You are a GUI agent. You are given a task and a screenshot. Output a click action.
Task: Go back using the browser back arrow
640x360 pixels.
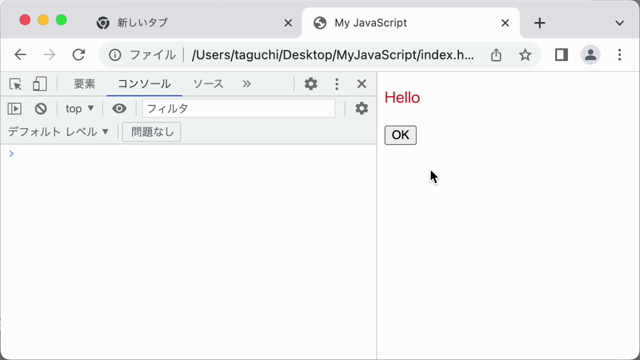[20, 55]
